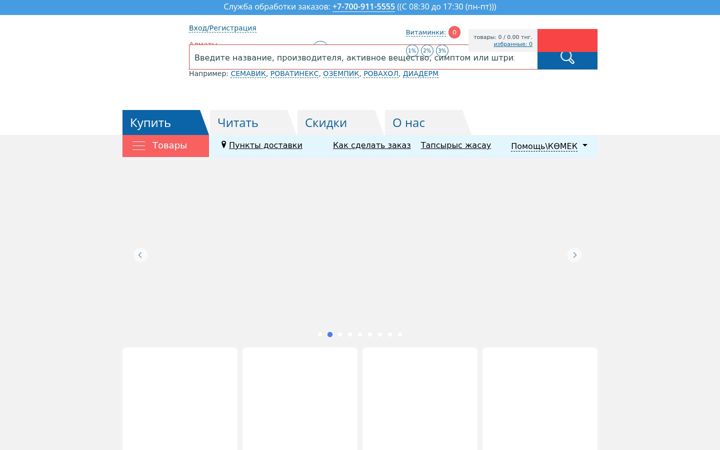Click the location pin icon near Пункты доставки
The height and width of the screenshot is (450, 720).
224,145
